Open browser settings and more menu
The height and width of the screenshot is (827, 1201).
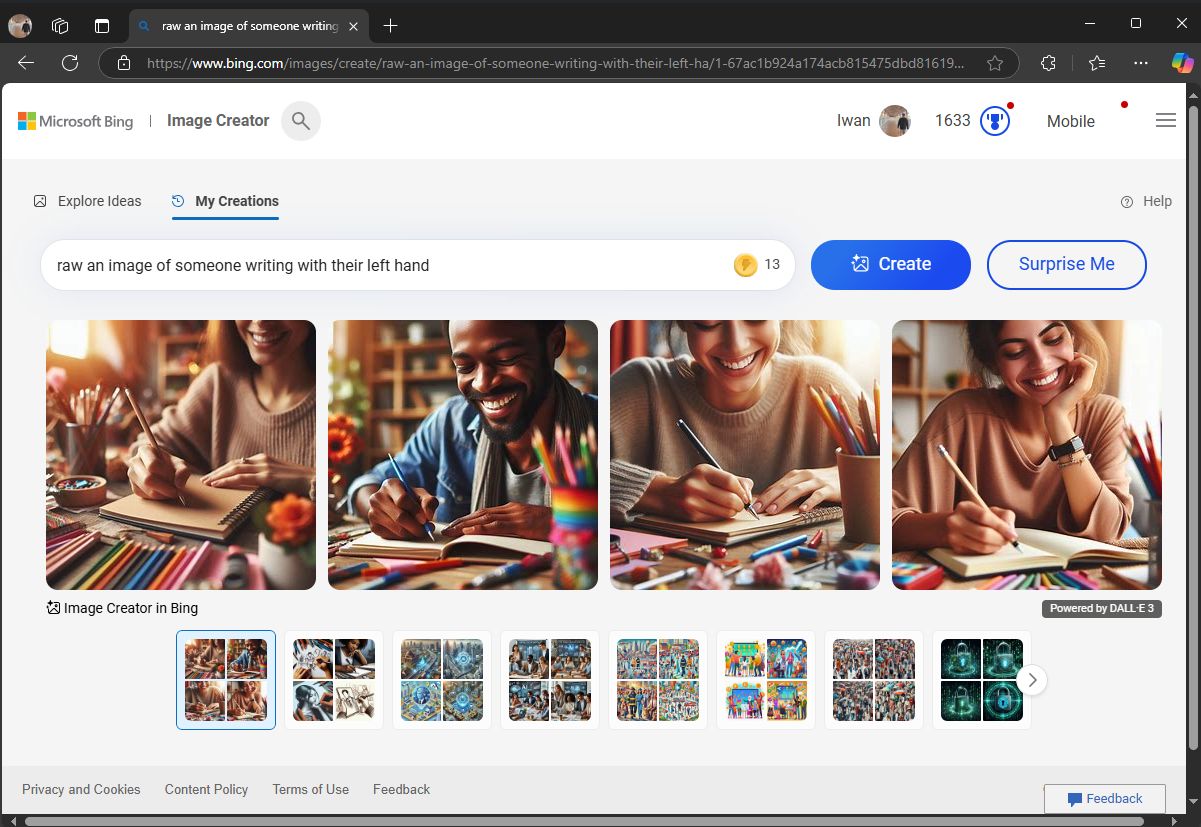pyautogui.click(x=1141, y=63)
